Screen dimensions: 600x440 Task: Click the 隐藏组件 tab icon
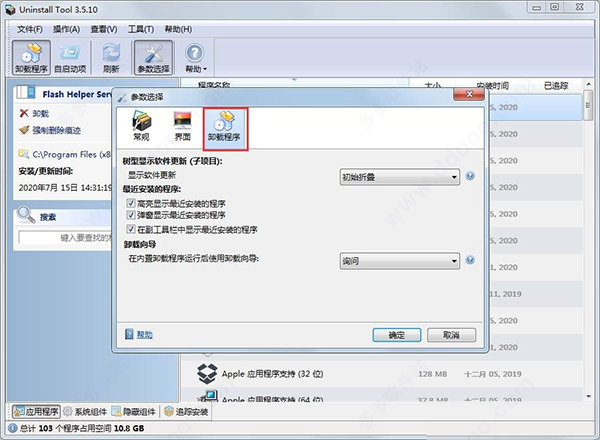coord(116,411)
